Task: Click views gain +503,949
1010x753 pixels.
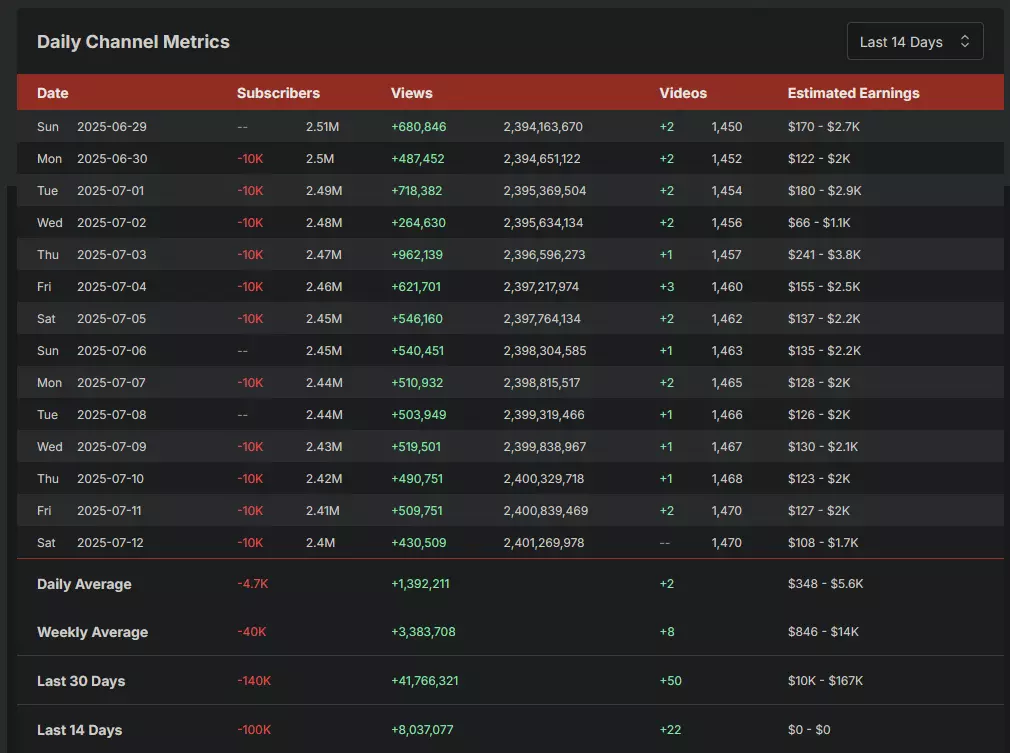Action: point(419,414)
